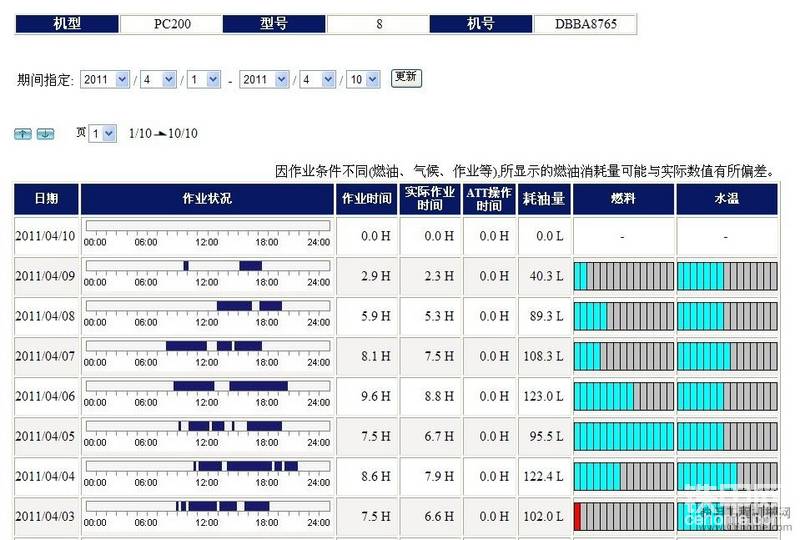
Task: Open the start month dropdown showing 4
Action: coord(159,80)
